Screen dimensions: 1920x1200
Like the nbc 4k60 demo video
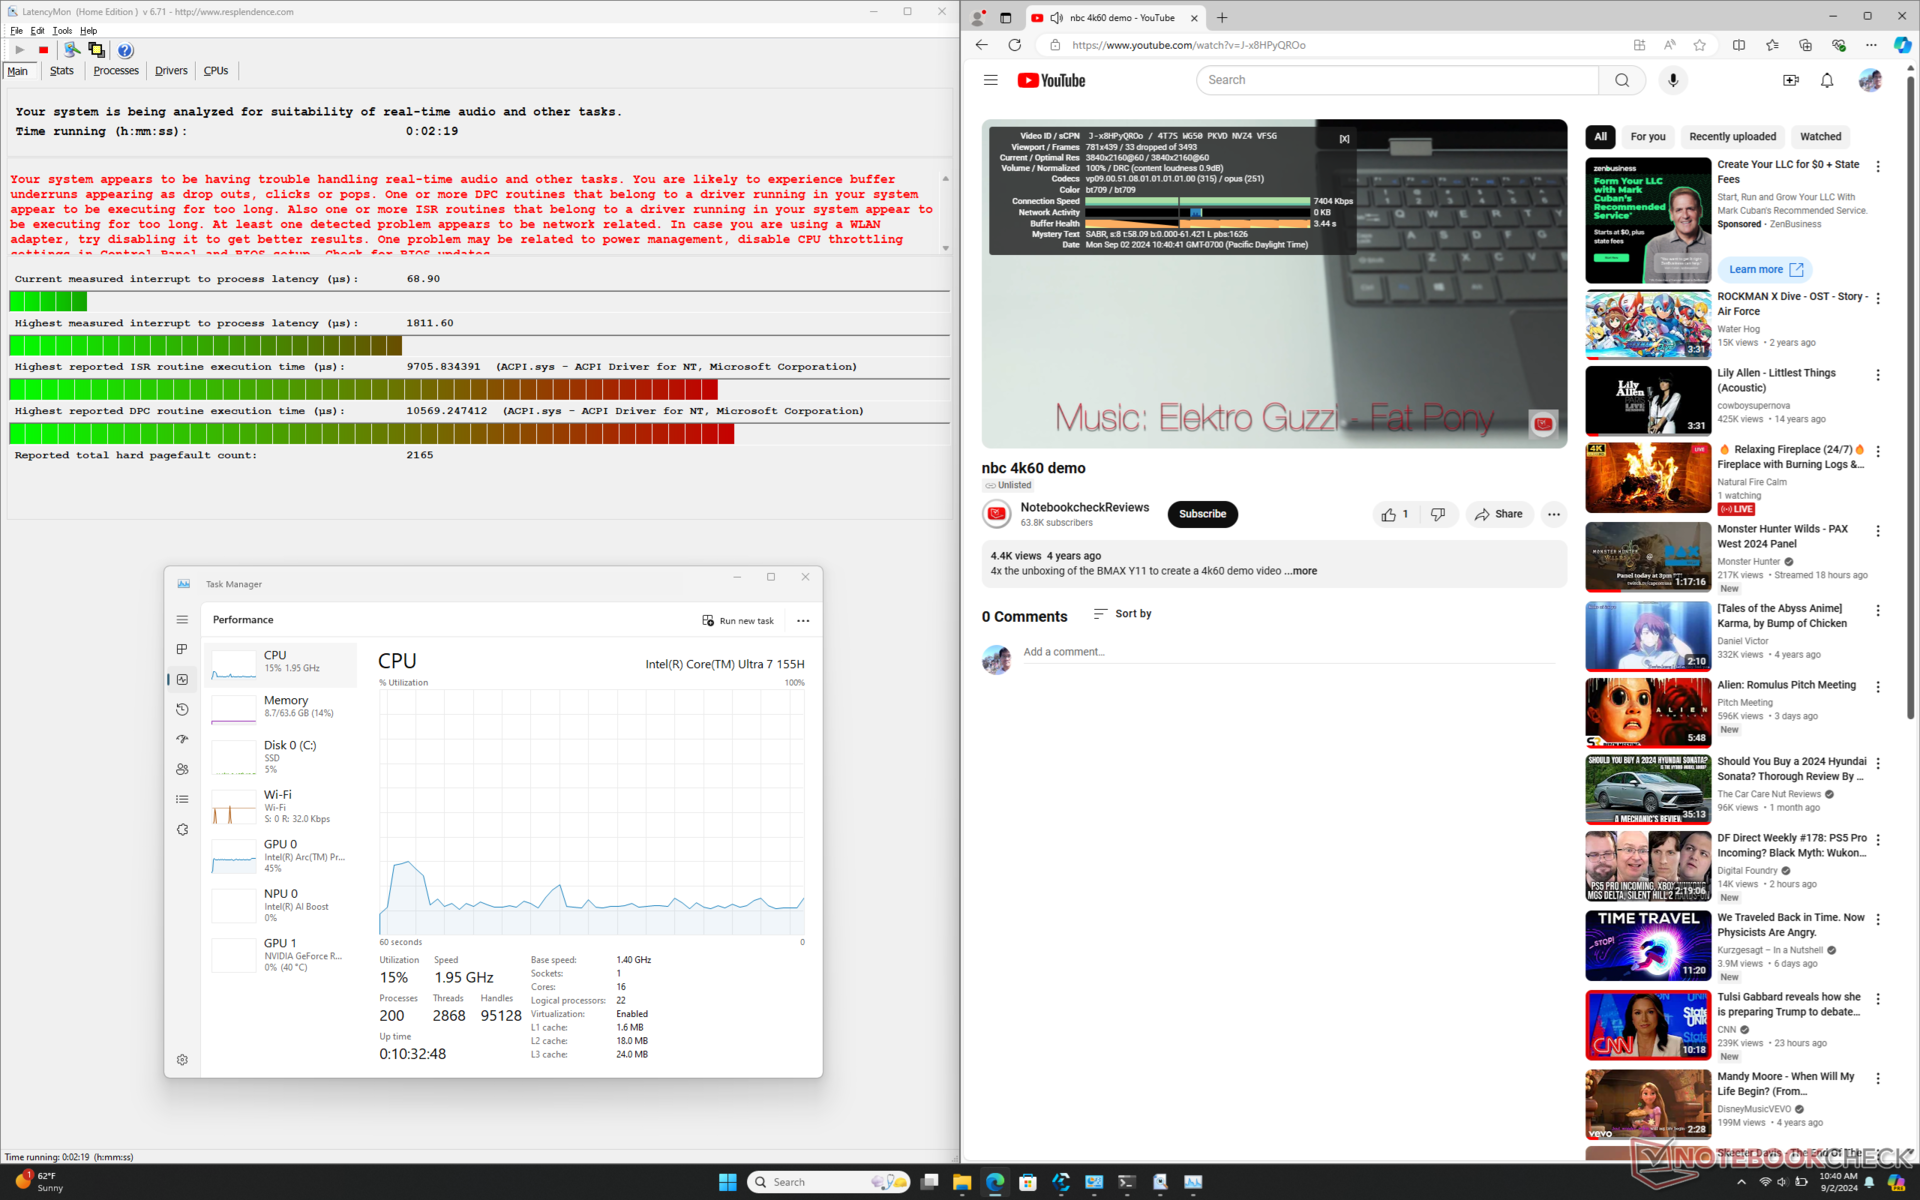coord(1394,514)
